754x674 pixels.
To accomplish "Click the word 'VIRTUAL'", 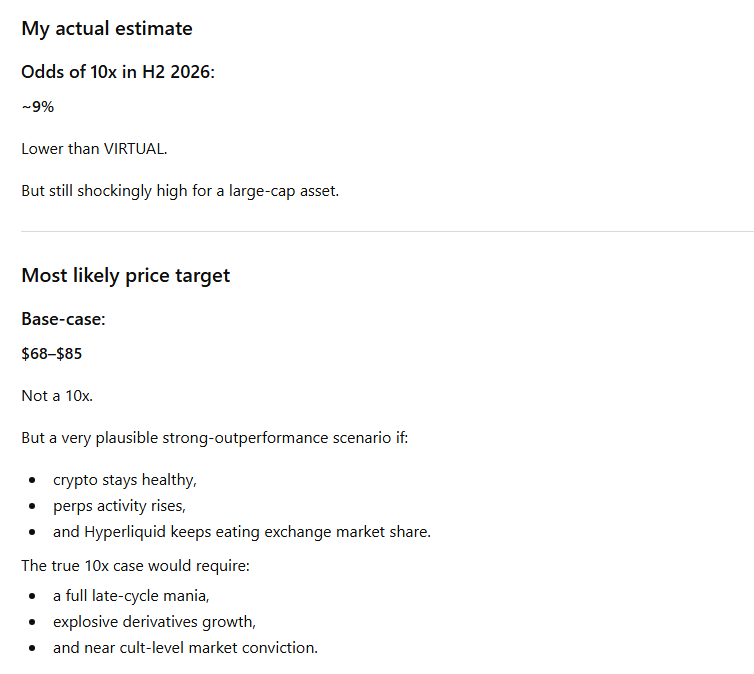I will pos(134,149).
